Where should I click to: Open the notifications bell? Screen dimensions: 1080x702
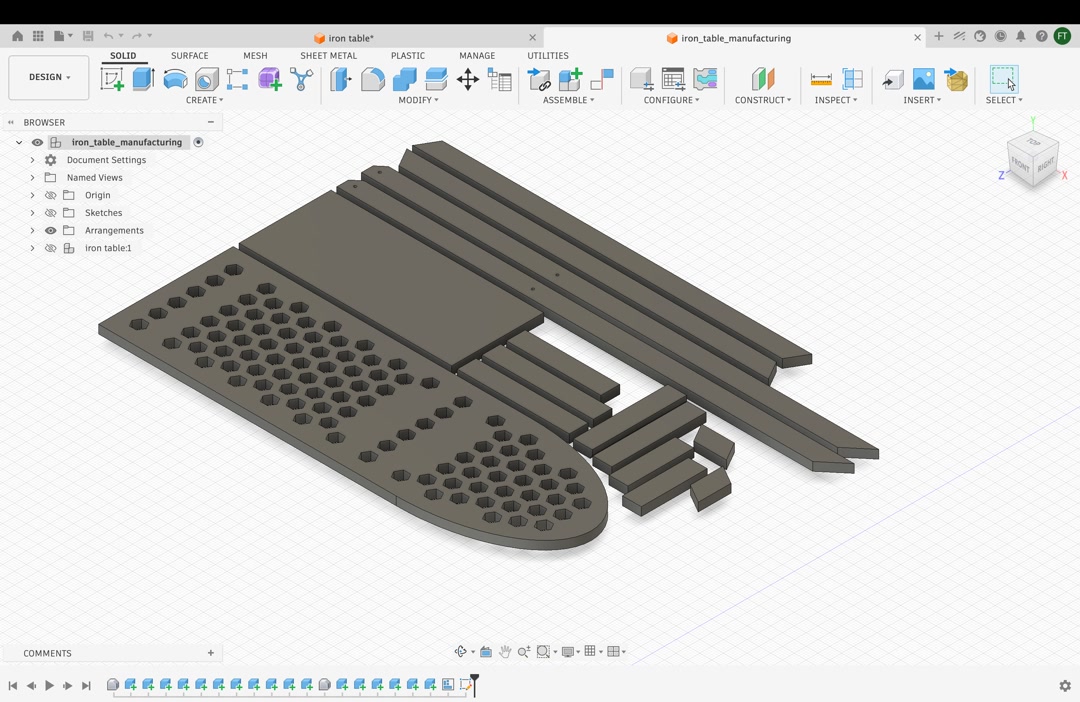point(1021,36)
